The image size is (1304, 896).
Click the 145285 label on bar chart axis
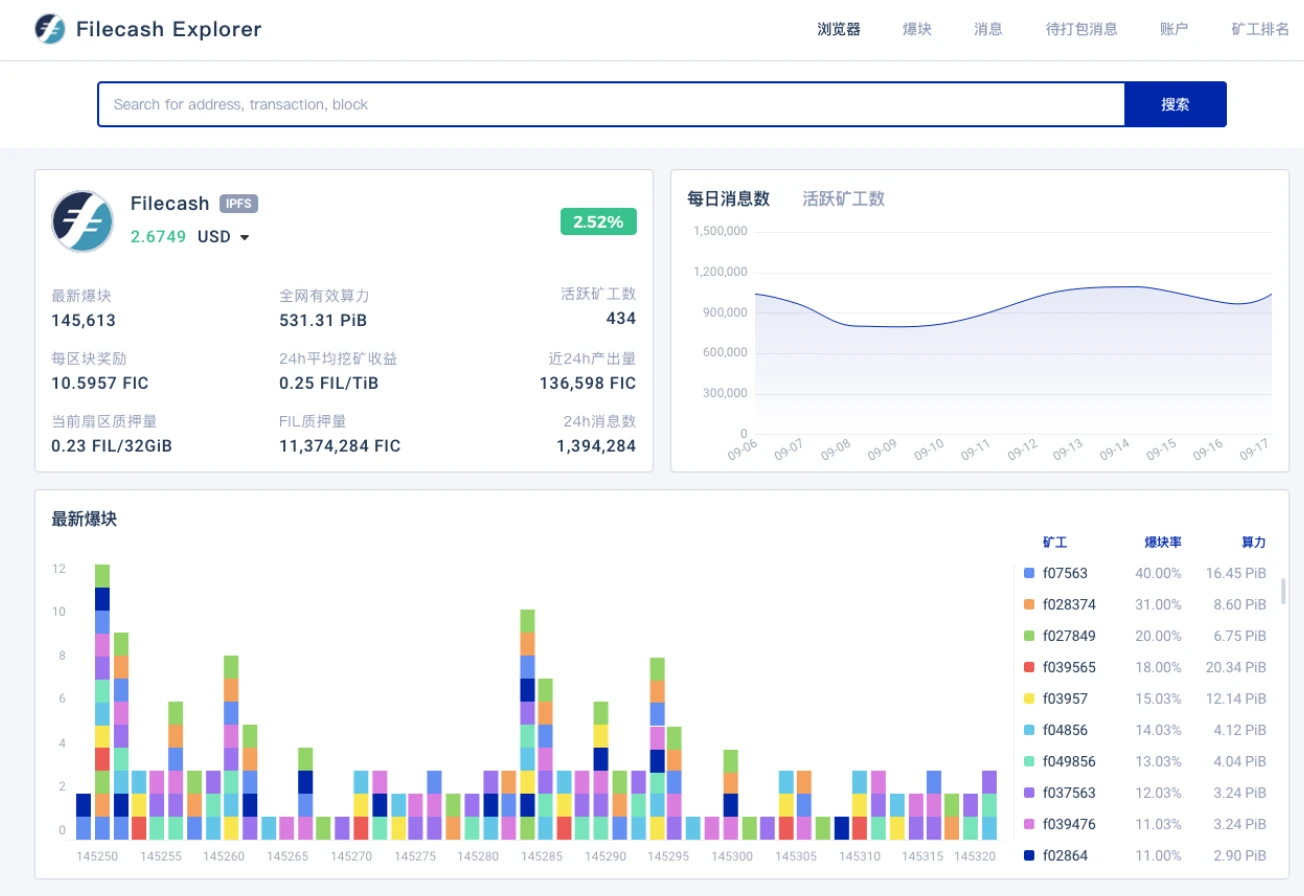pyautogui.click(x=541, y=857)
